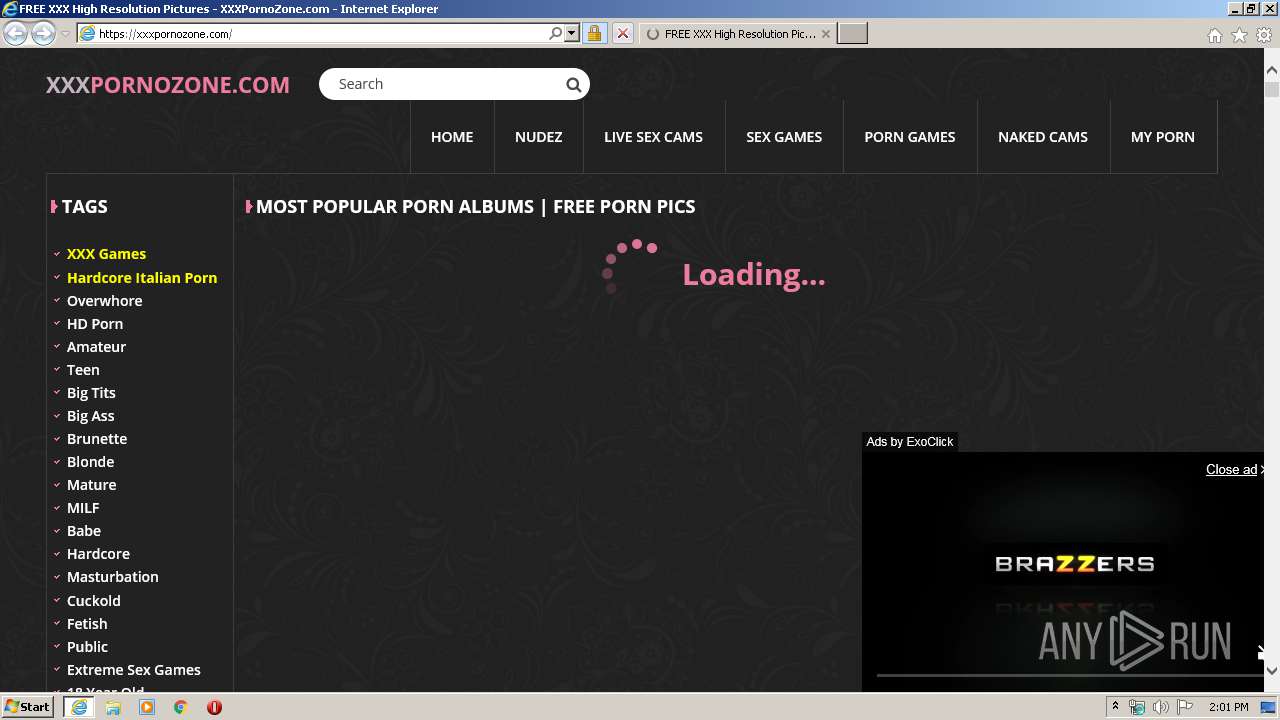Select the Amateur tag link
Viewport: 1280px width, 720px height.
point(96,347)
